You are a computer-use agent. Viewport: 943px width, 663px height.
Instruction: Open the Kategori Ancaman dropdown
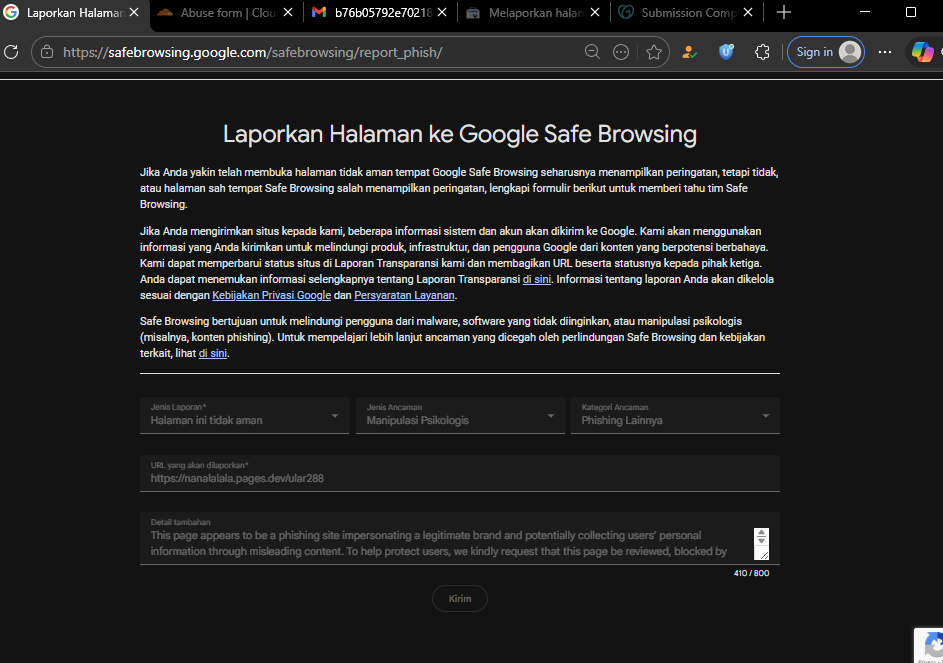click(x=675, y=415)
